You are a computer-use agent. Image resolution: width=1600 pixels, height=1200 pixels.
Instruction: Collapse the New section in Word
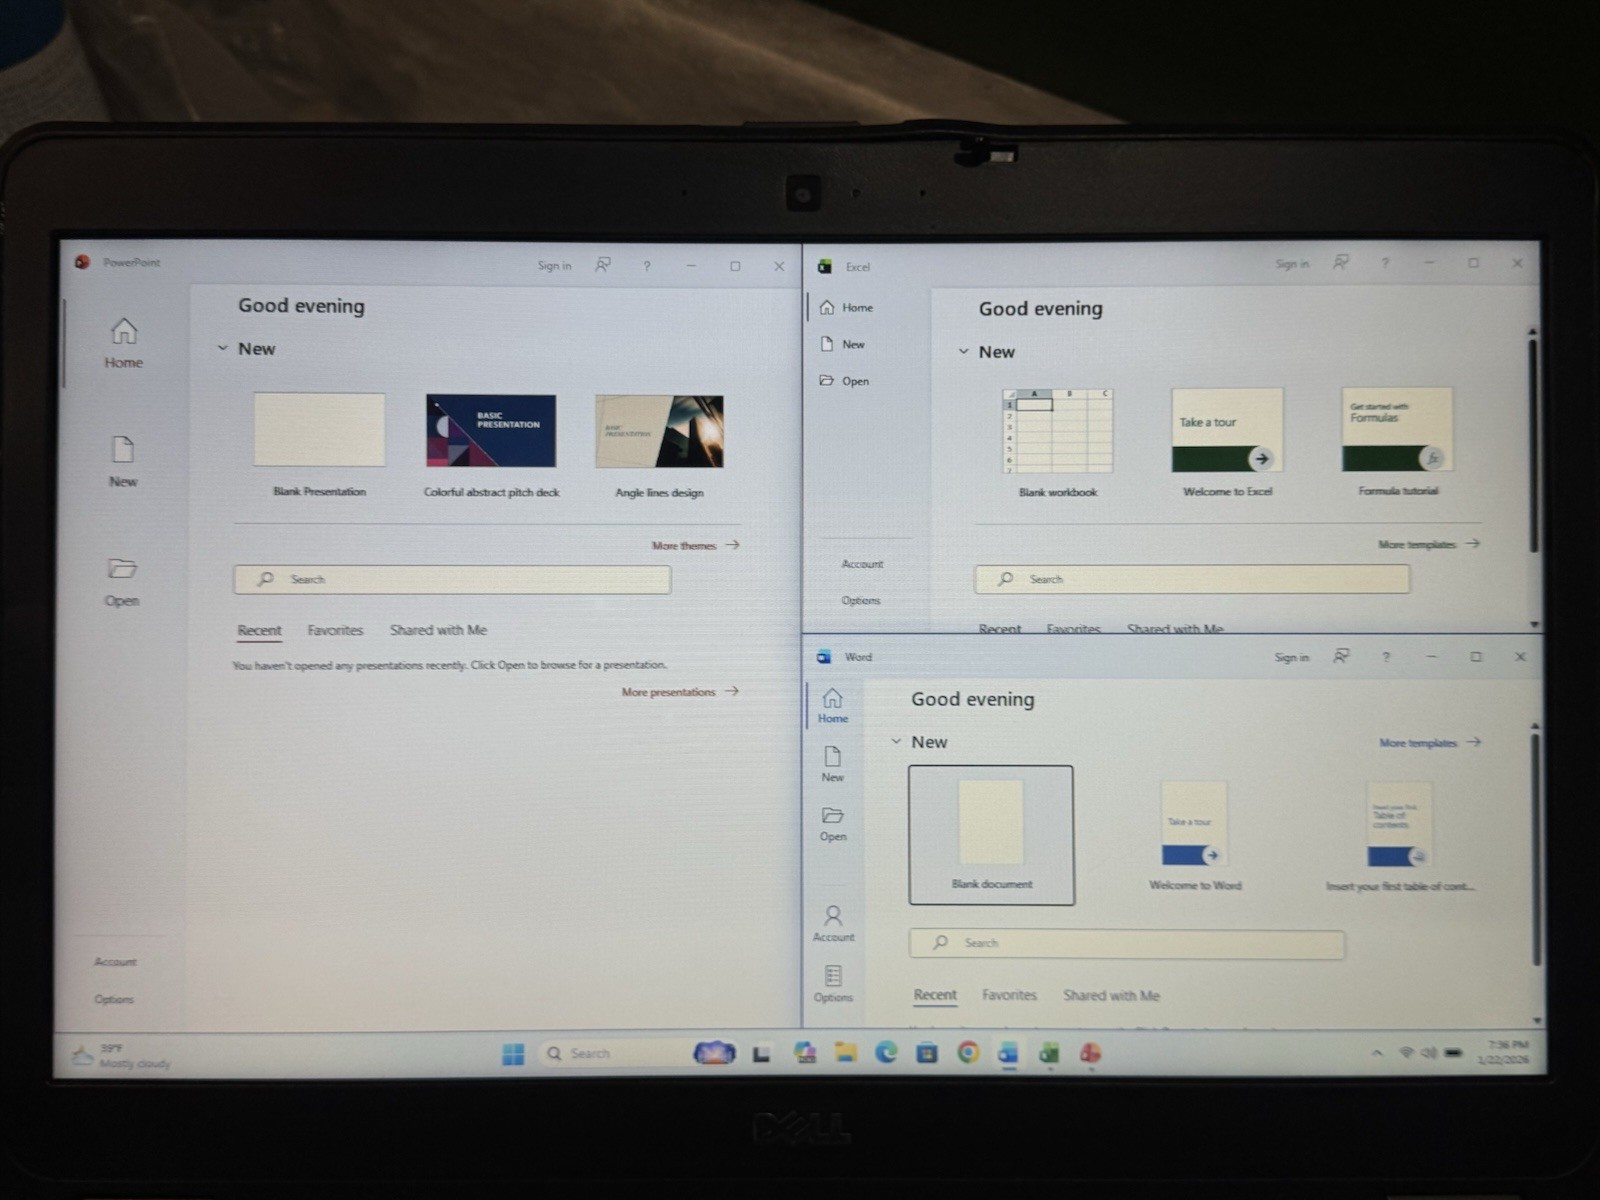click(x=896, y=742)
